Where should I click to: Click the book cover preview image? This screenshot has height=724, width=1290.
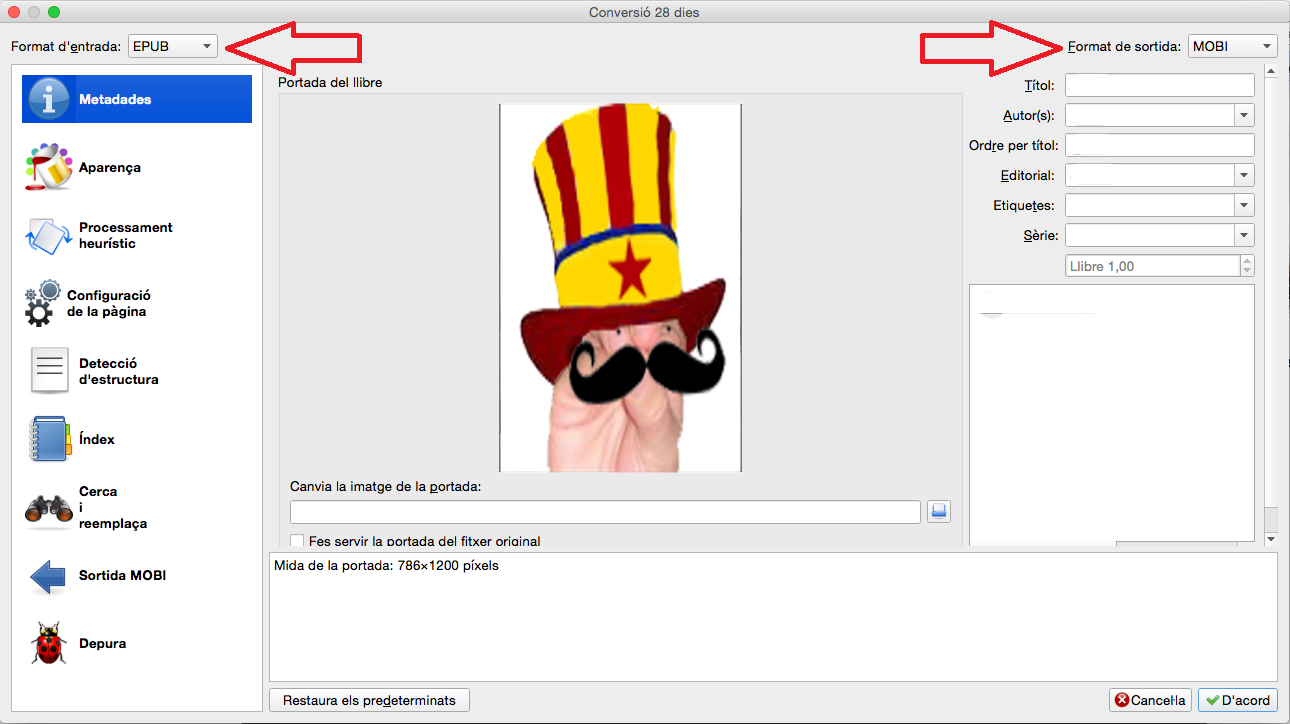[620, 287]
